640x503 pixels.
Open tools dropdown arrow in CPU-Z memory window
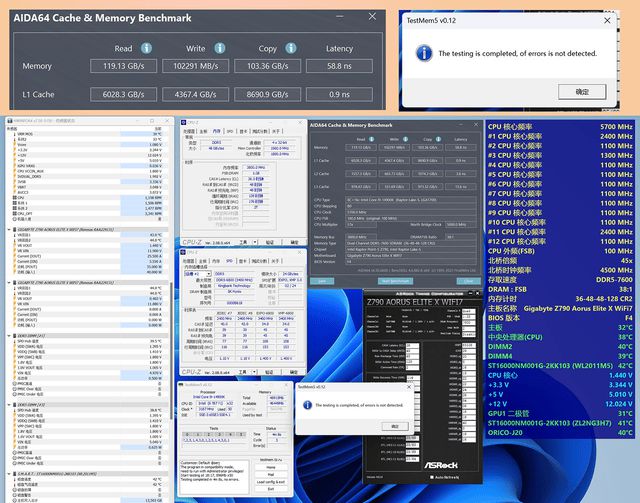pos(255,243)
